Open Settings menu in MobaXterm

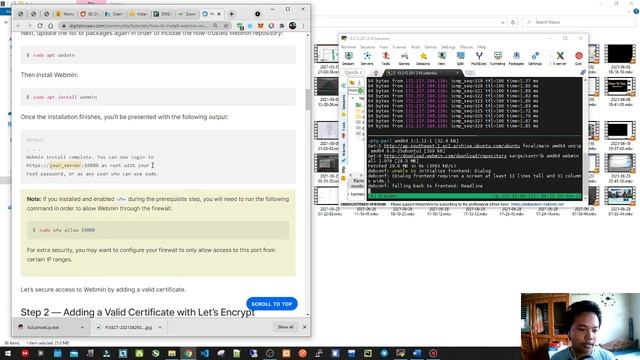pos(448,47)
